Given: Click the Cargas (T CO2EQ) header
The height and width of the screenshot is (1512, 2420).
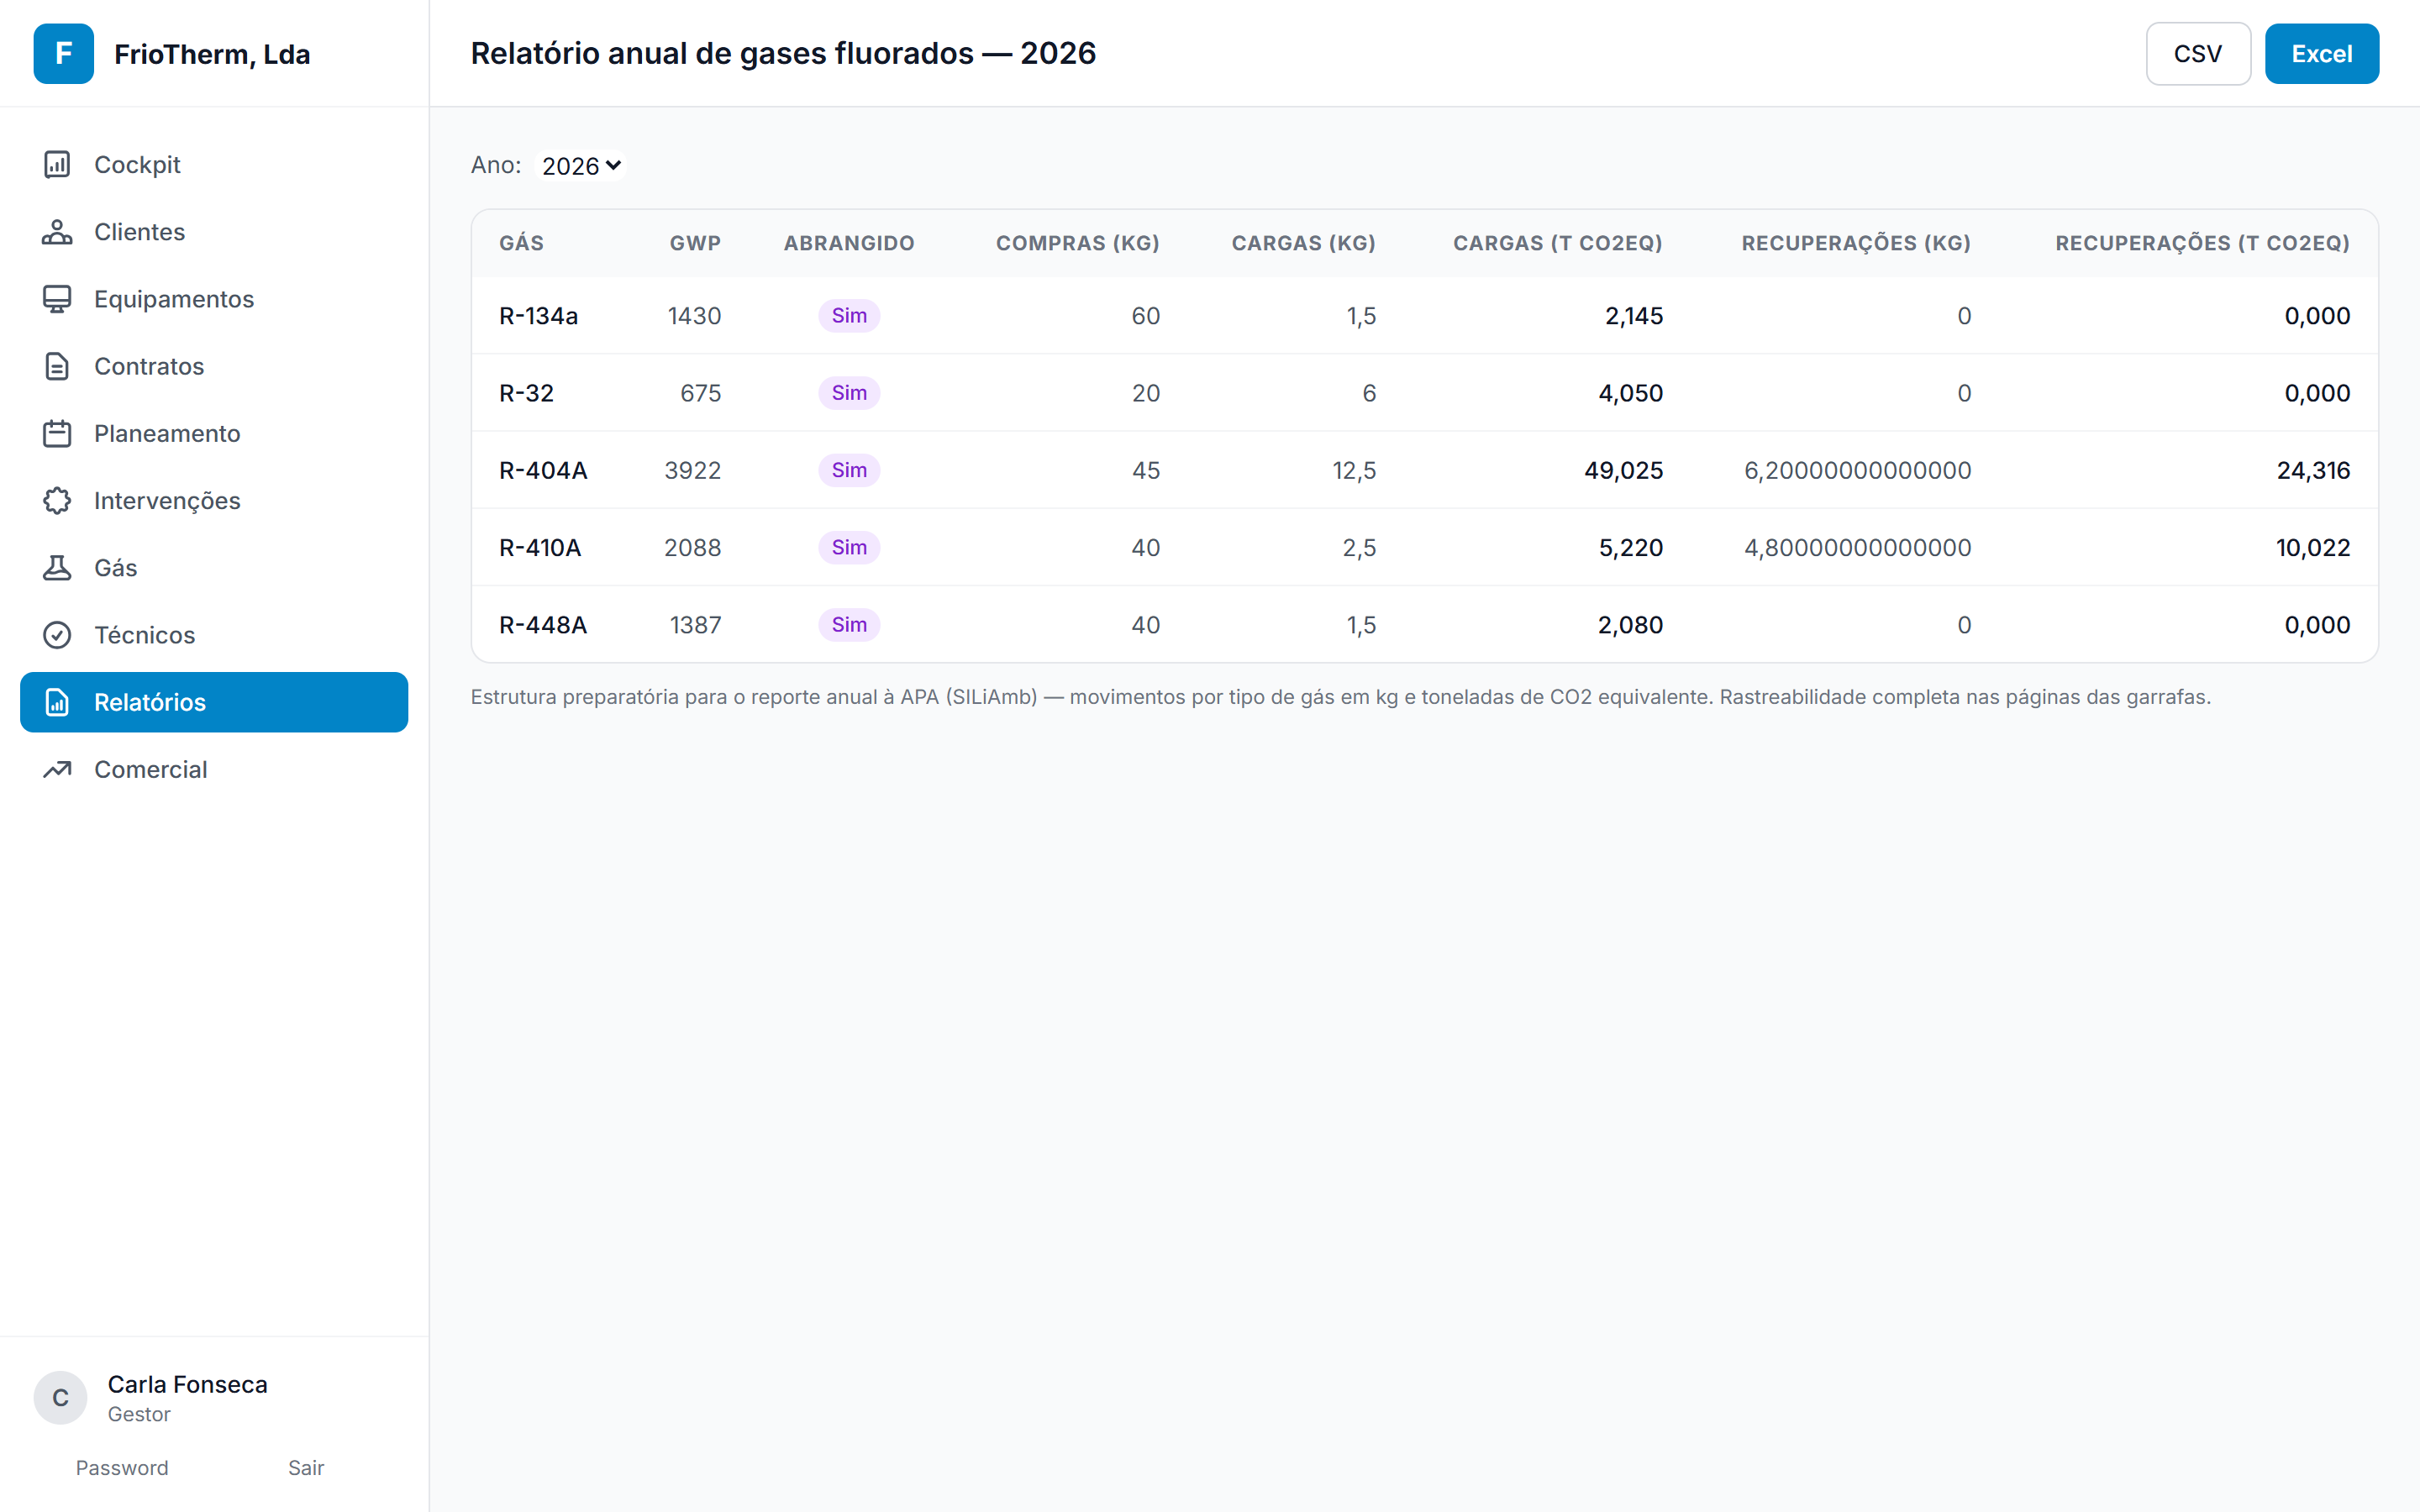Looking at the screenshot, I should point(1557,243).
